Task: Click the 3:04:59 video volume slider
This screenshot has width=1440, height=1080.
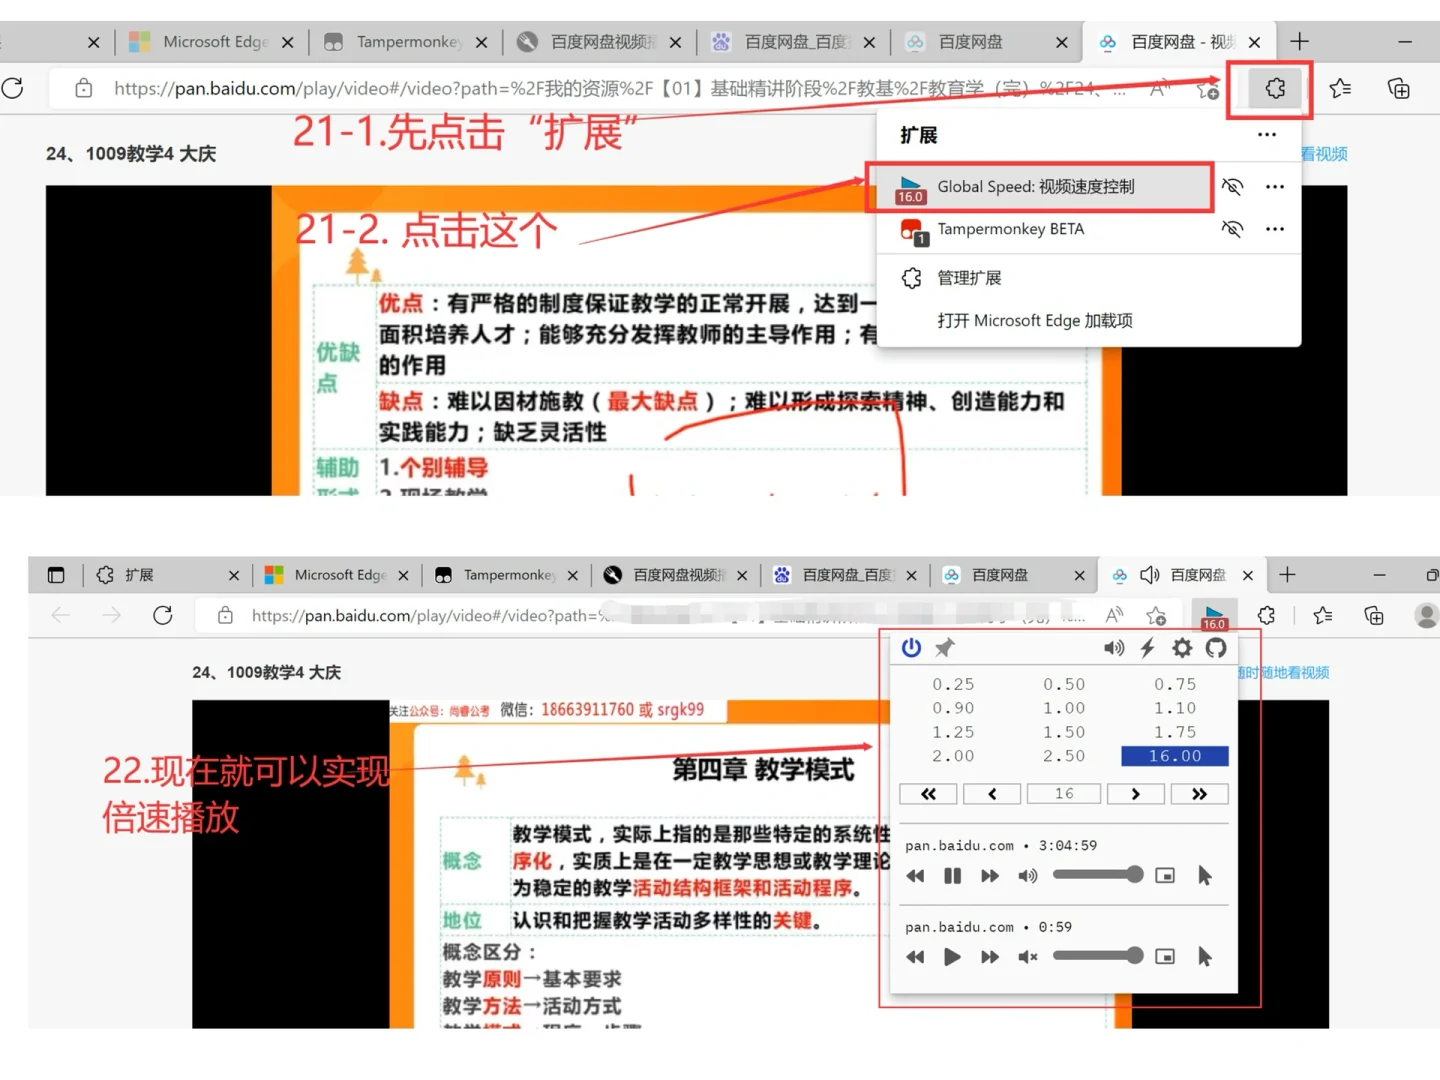Action: (1097, 875)
